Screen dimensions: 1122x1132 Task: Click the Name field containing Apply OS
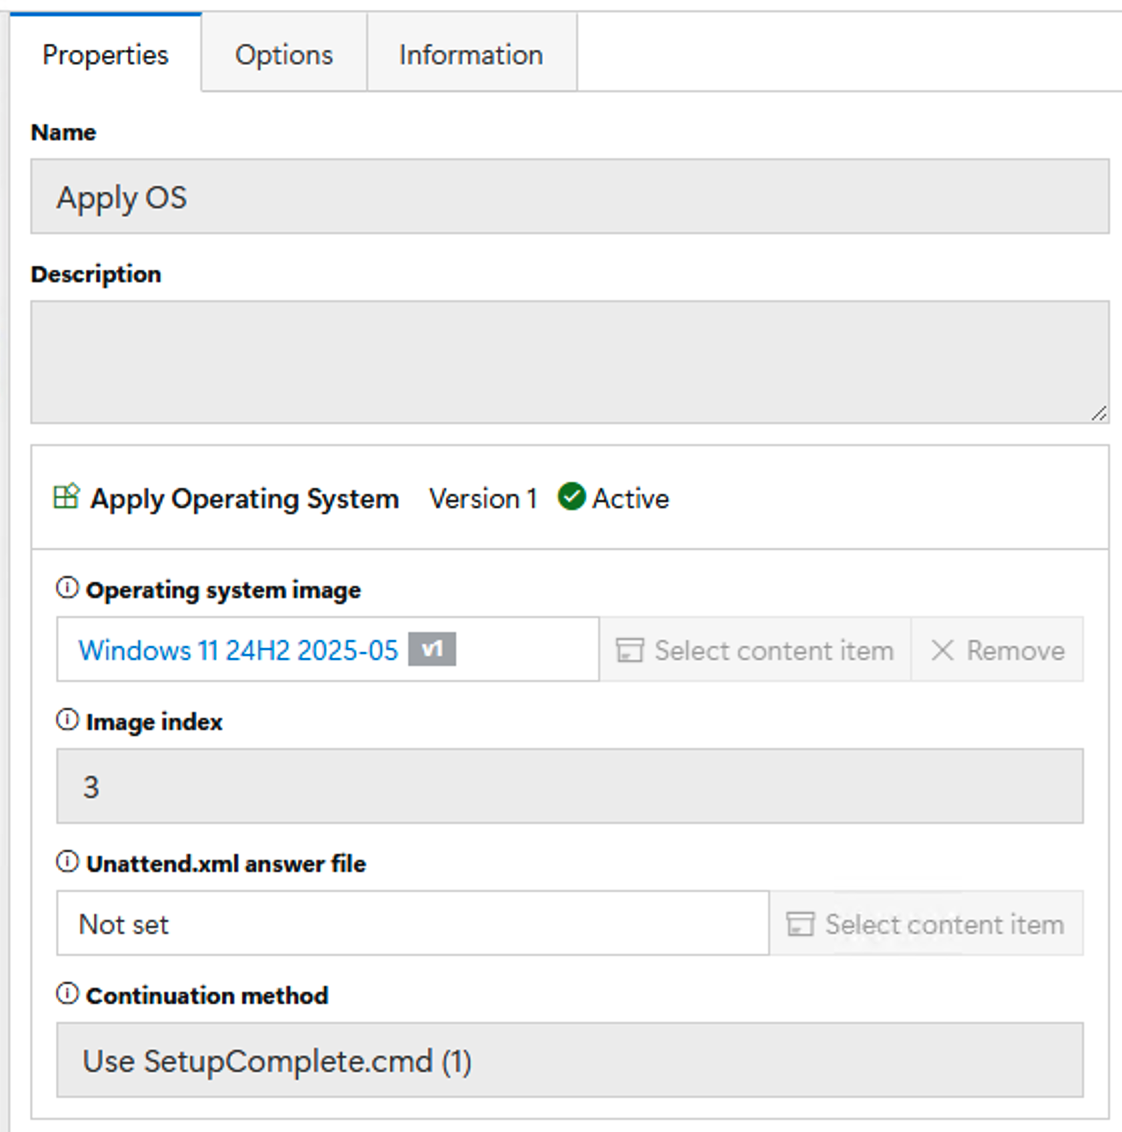(569, 197)
